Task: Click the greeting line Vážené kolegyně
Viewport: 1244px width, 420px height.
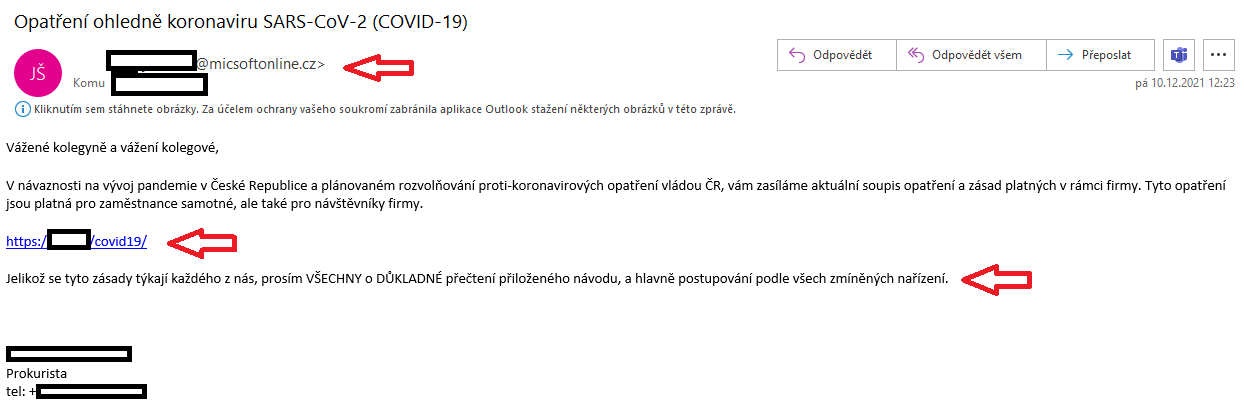Action: (112, 148)
